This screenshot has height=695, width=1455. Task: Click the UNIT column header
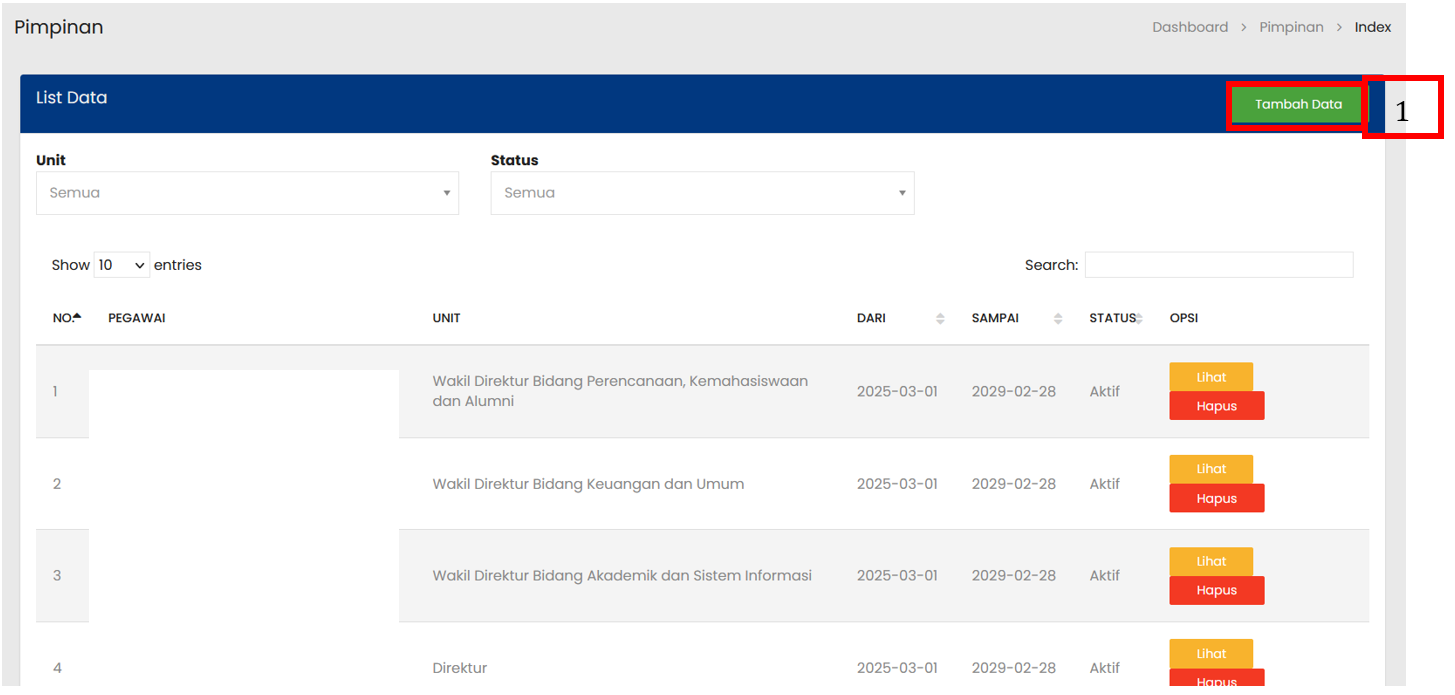click(446, 319)
